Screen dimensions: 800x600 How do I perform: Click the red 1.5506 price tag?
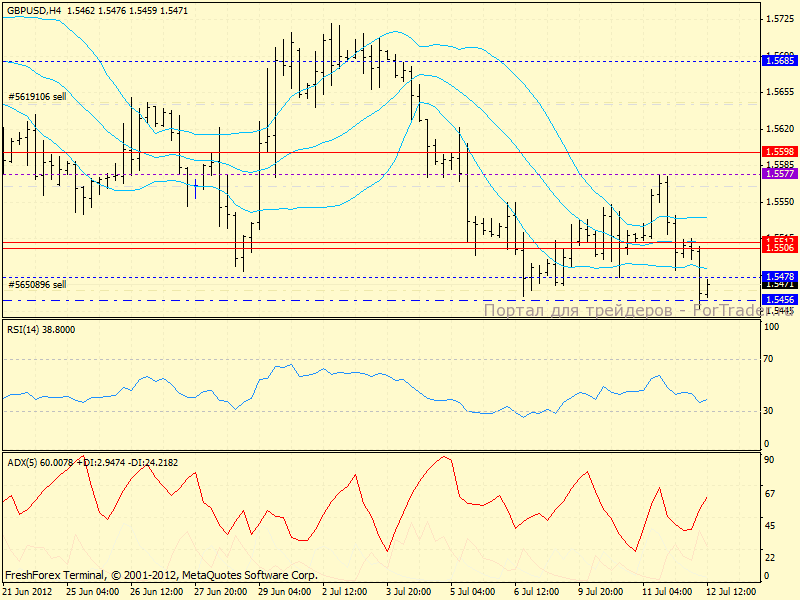[779, 247]
